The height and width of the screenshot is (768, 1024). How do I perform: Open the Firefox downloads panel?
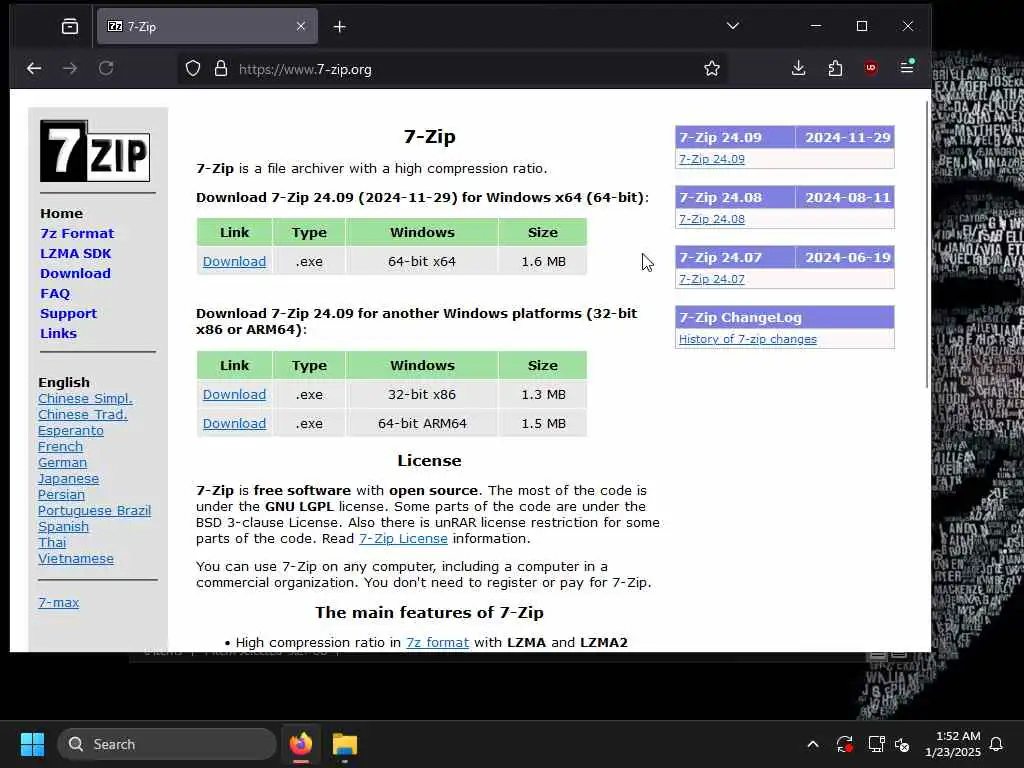(x=798, y=69)
